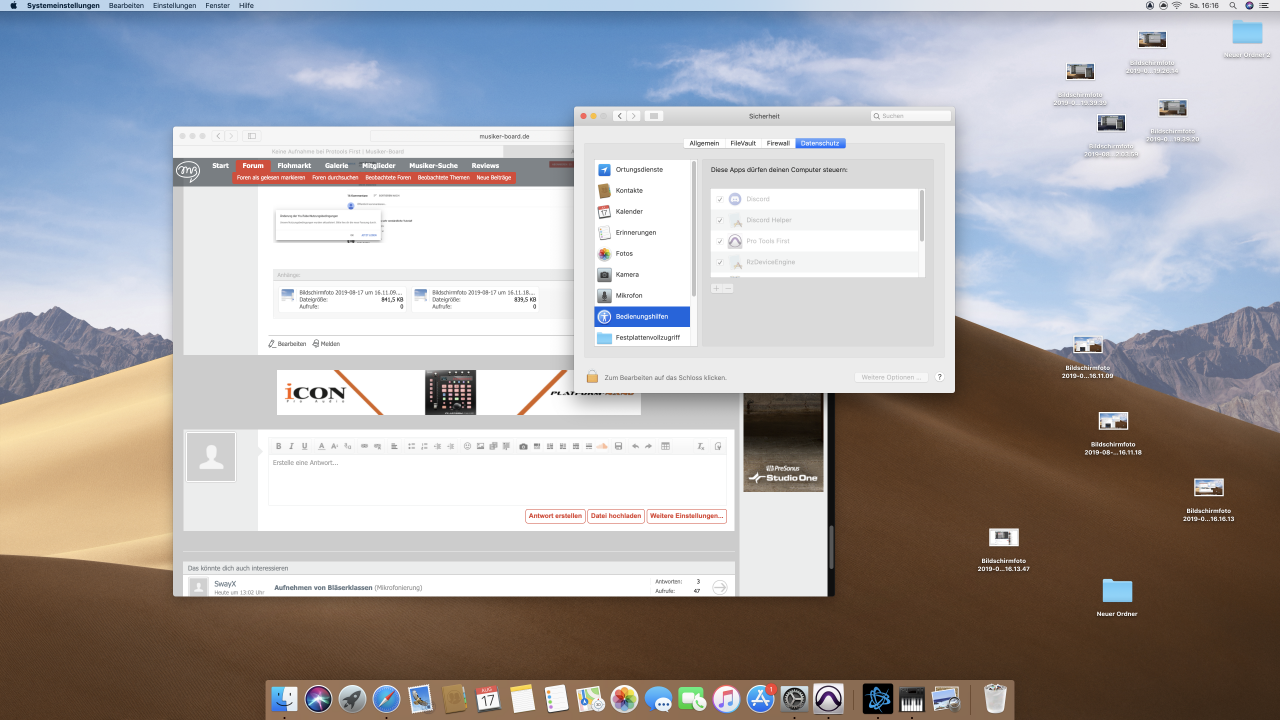Open the Einstellungen menu
This screenshot has height=720, width=1280.
175,5
